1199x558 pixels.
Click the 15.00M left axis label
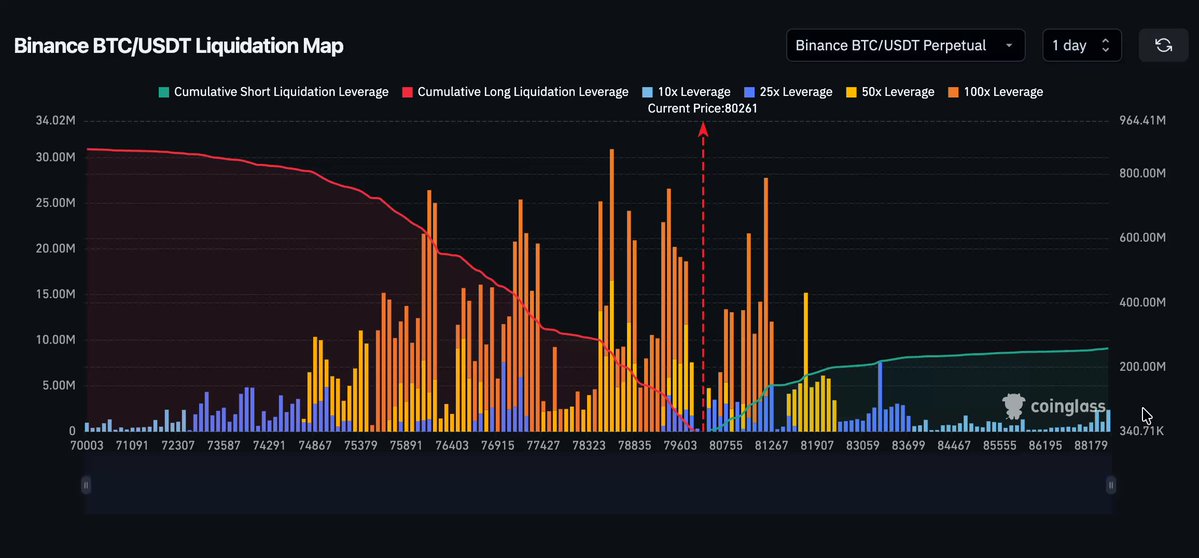click(x=56, y=294)
